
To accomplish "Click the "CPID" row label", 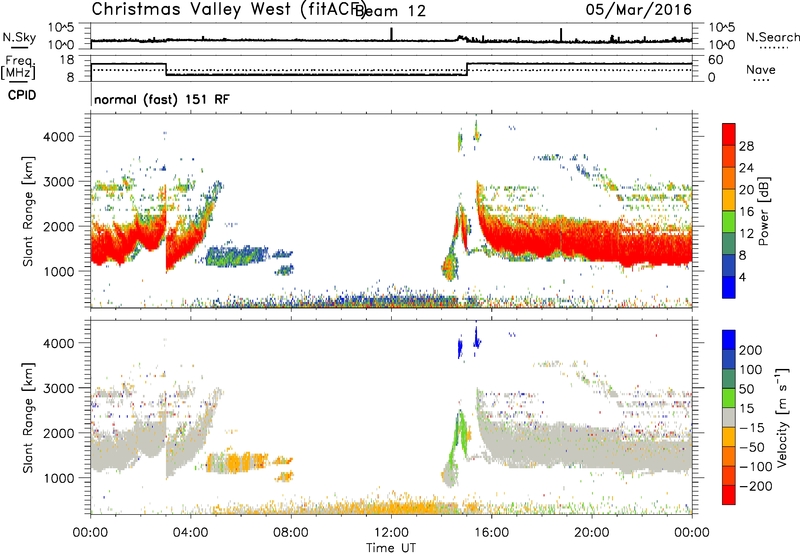I will [22, 95].
